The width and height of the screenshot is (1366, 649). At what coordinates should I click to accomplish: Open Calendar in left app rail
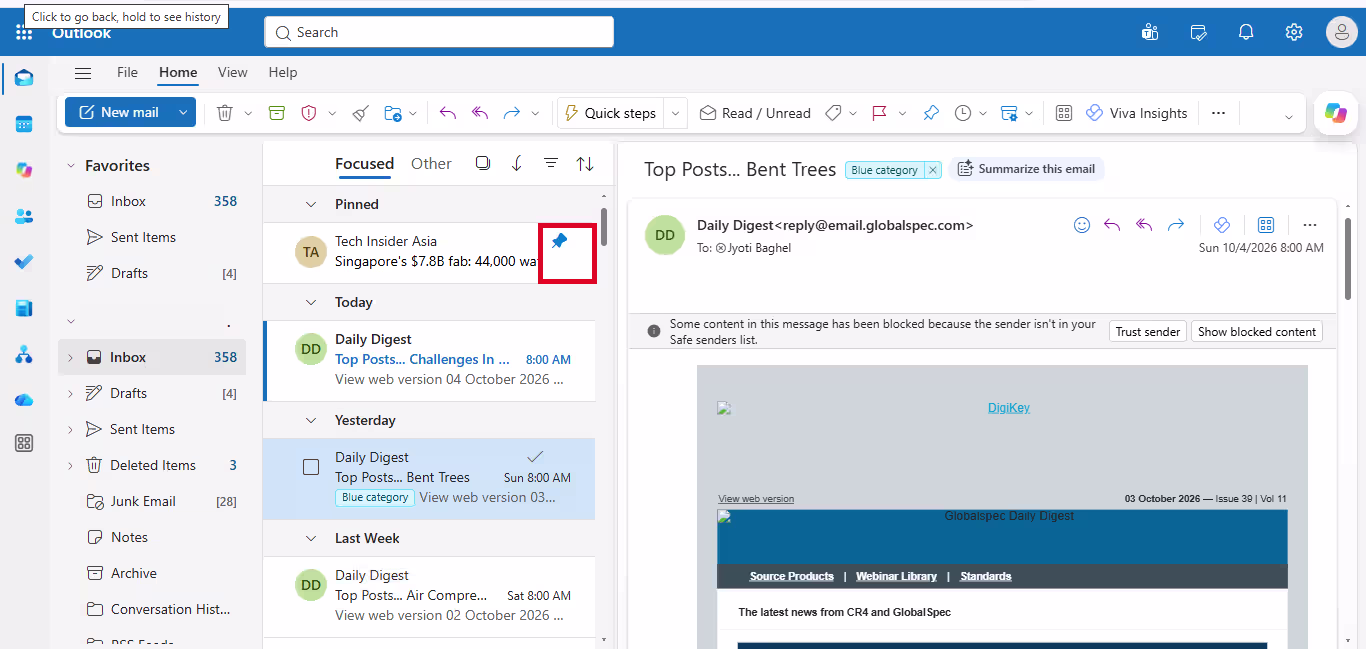pyautogui.click(x=24, y=124)
